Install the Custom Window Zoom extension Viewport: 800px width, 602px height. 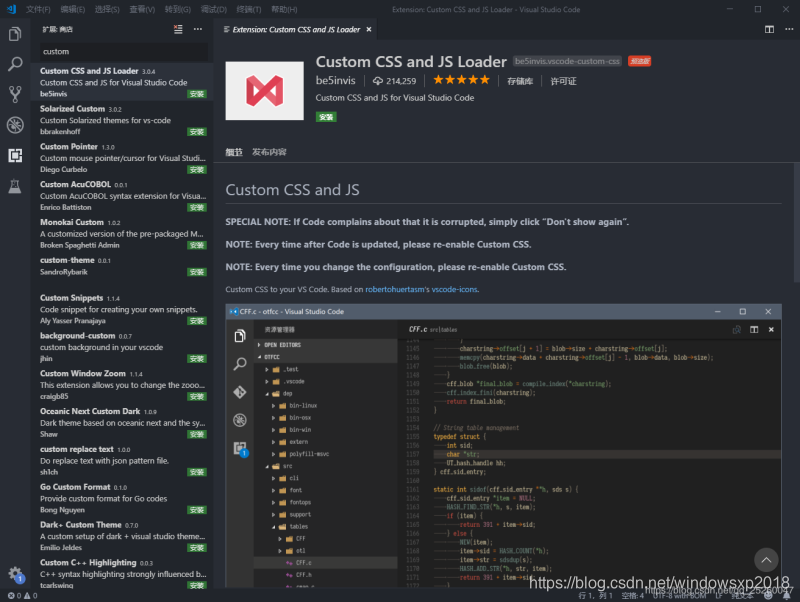(196, 396)
